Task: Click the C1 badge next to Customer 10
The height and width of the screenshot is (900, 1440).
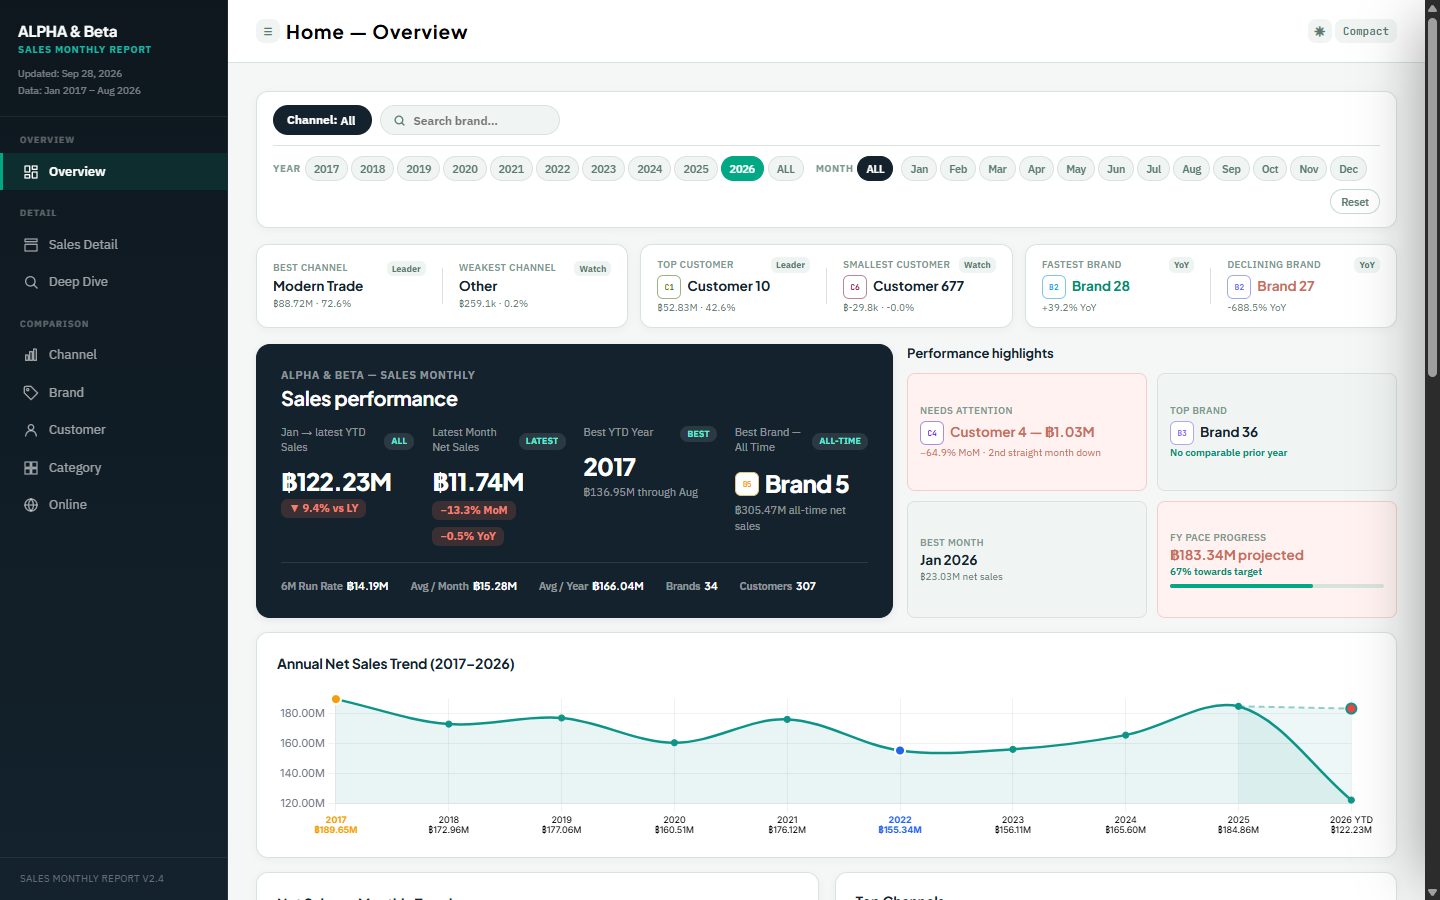Action: coord(669,287)
